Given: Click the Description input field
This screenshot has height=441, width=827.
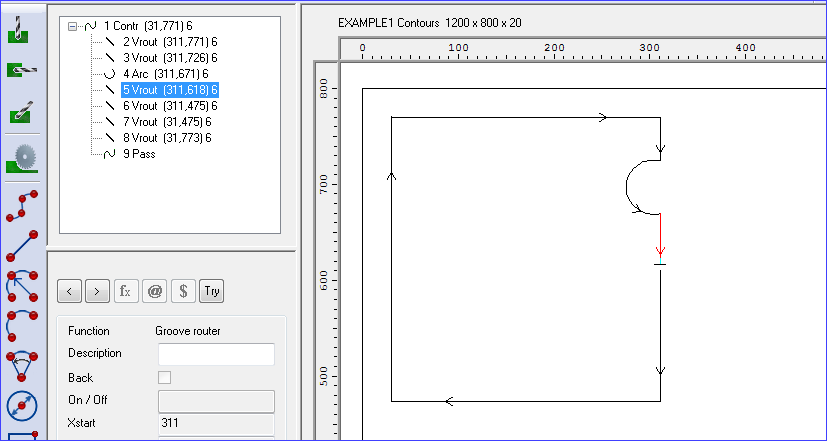Looking at the screenshot, I should click(x=216, y=354).
